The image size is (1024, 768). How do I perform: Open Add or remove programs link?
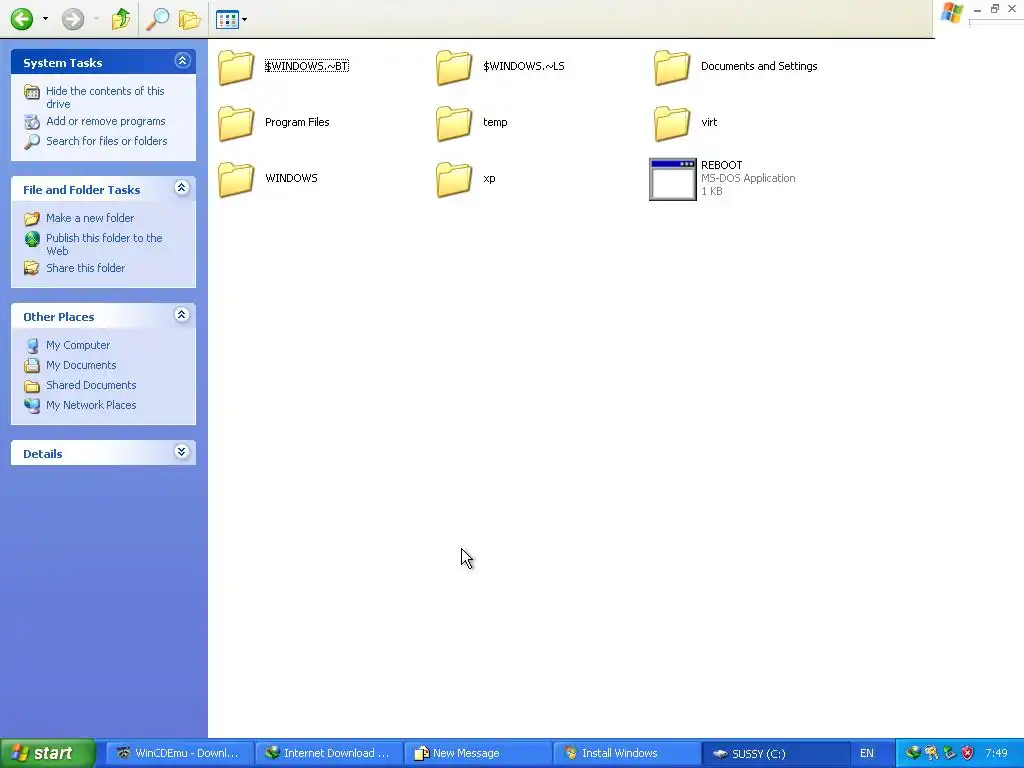[x=105, y=121]
